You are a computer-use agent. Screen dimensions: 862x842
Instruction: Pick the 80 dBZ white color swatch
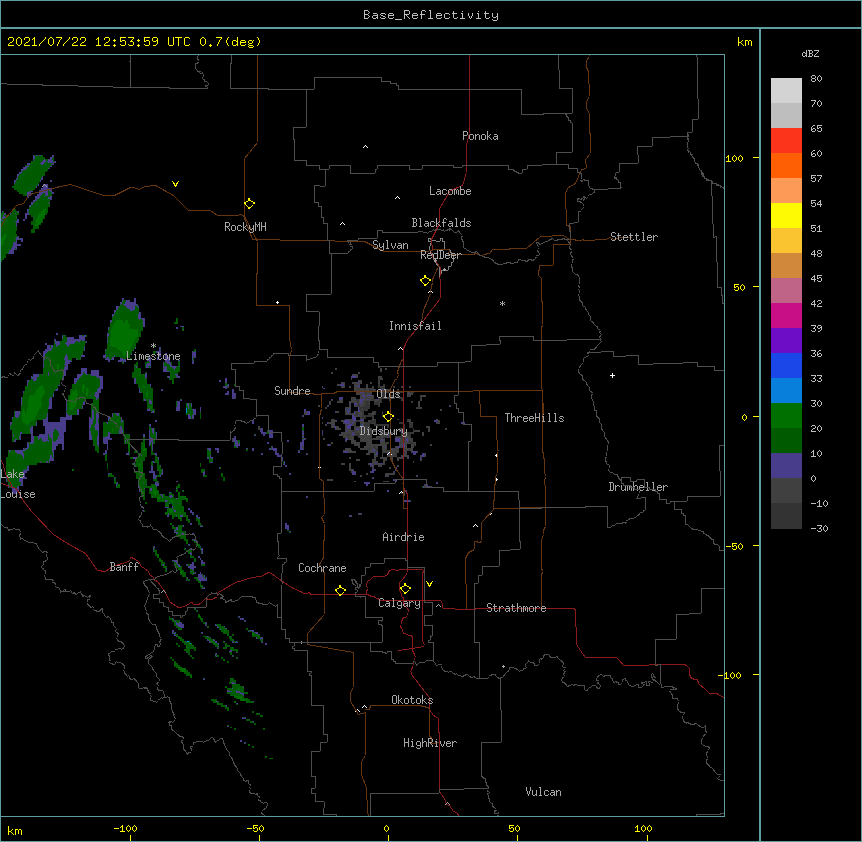pos(786,91)
